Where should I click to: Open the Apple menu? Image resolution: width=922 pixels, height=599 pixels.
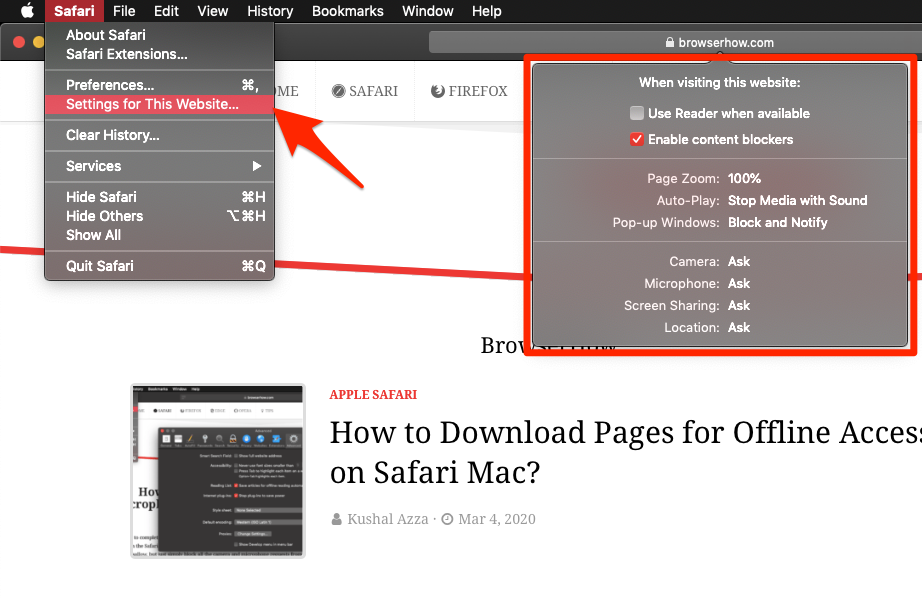pyautogui.click(x=28, y=11)
